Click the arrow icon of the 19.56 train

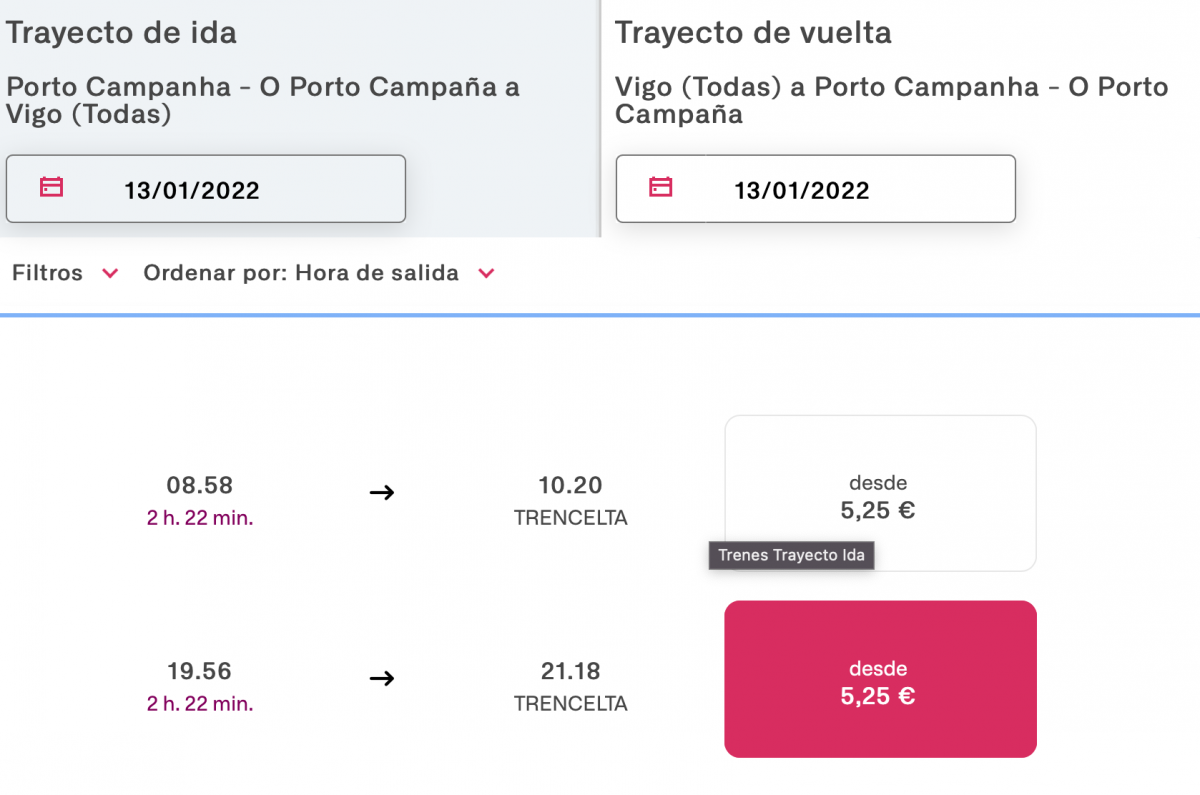click(382, 678)
